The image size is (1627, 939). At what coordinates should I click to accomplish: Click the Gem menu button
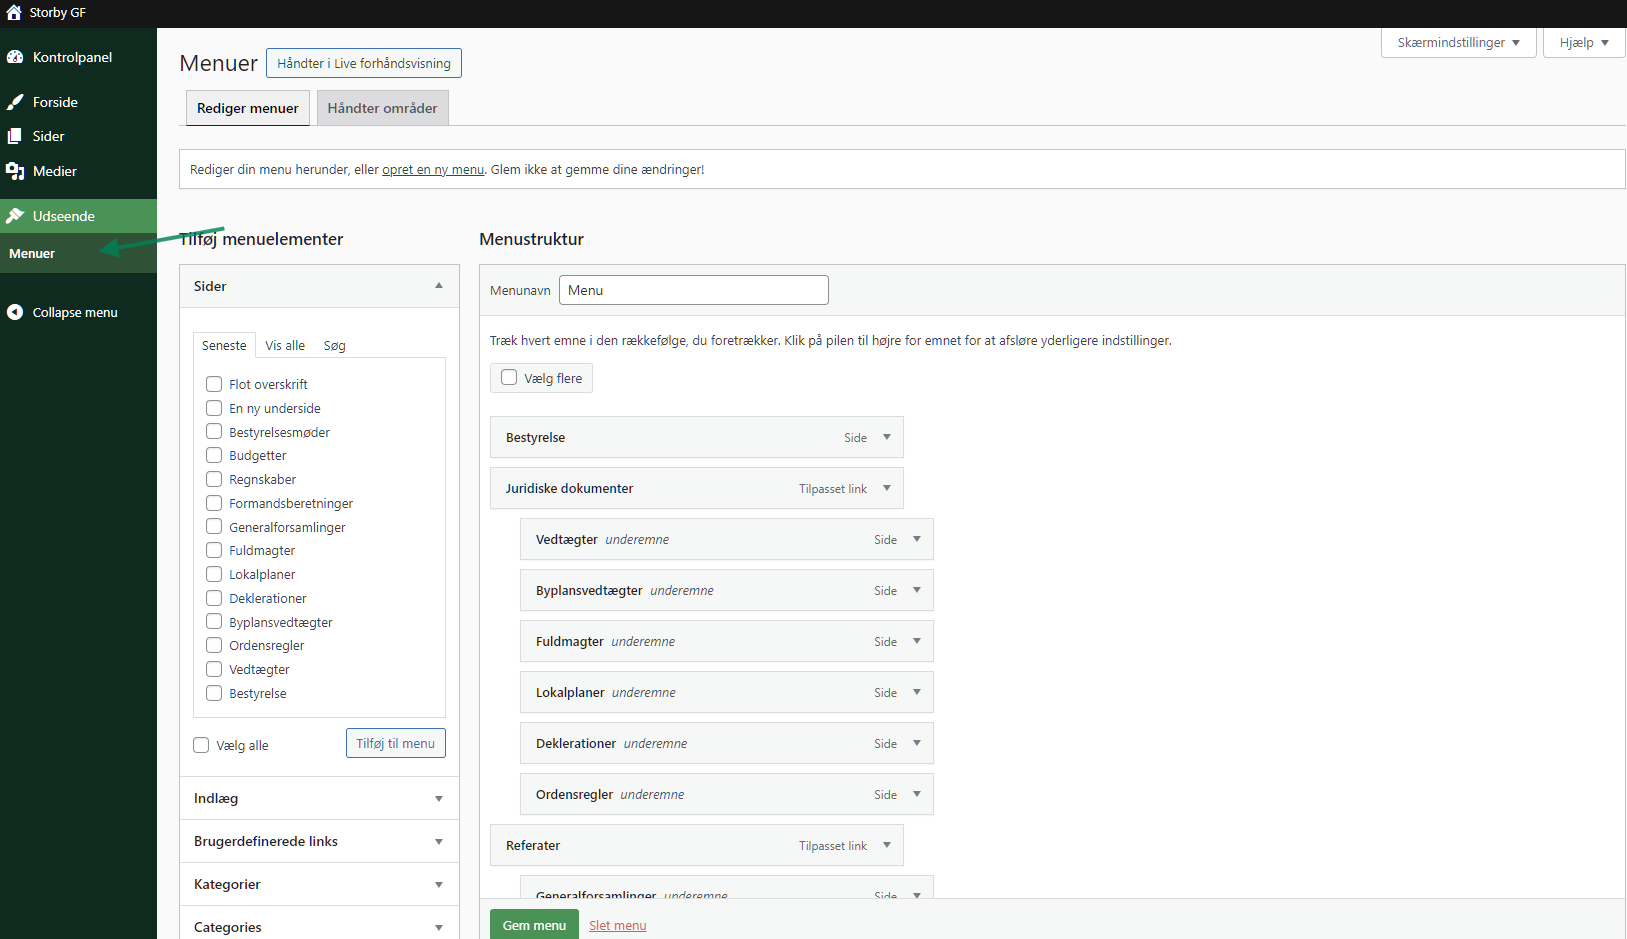point(534,925)
